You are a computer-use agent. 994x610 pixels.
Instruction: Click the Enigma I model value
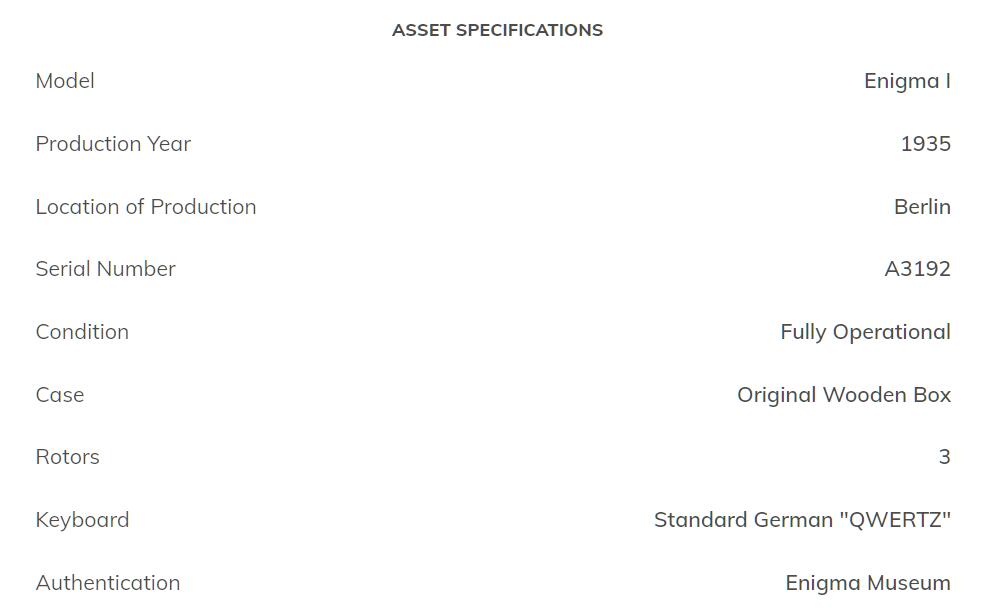[907, 81]
